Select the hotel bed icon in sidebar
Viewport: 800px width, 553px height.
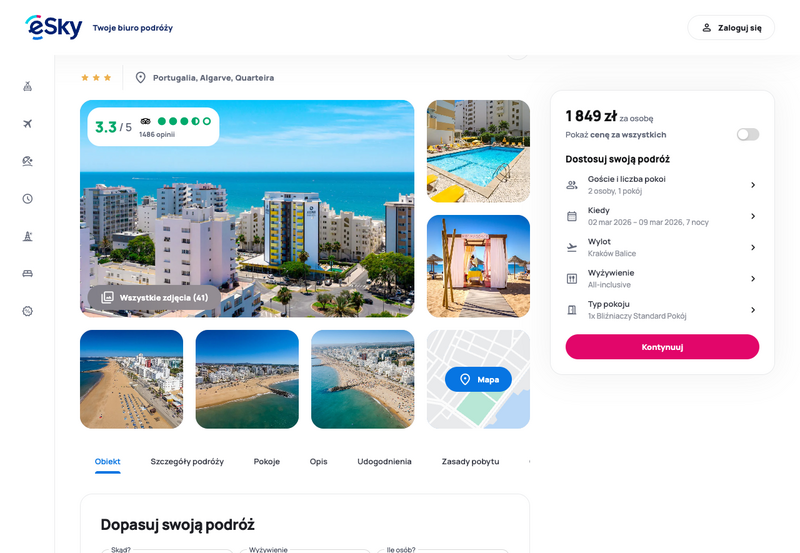28,273
